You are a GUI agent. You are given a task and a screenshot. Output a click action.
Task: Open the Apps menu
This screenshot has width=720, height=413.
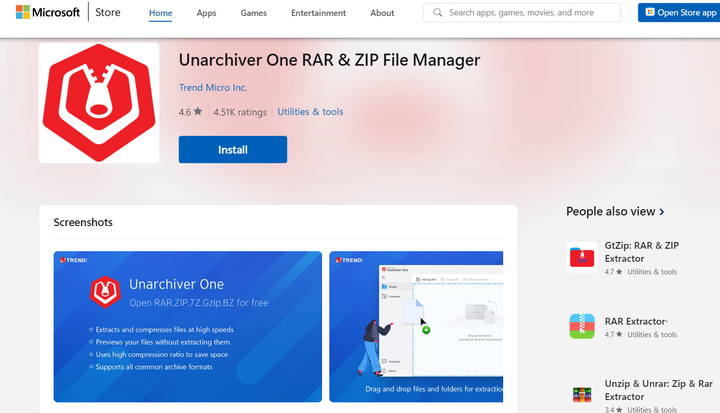[x=206, y=13]
